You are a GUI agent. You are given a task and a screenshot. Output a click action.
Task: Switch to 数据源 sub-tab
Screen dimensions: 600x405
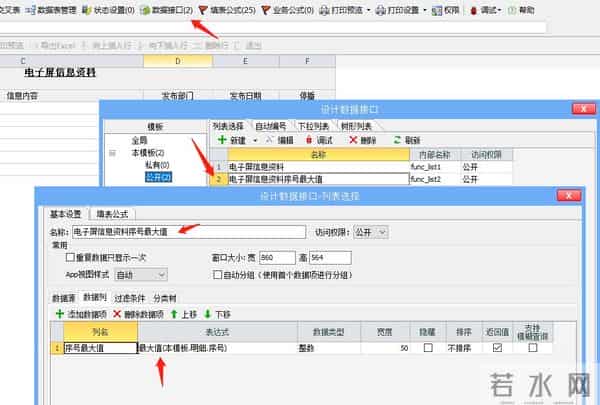click(x=64, y=298)
